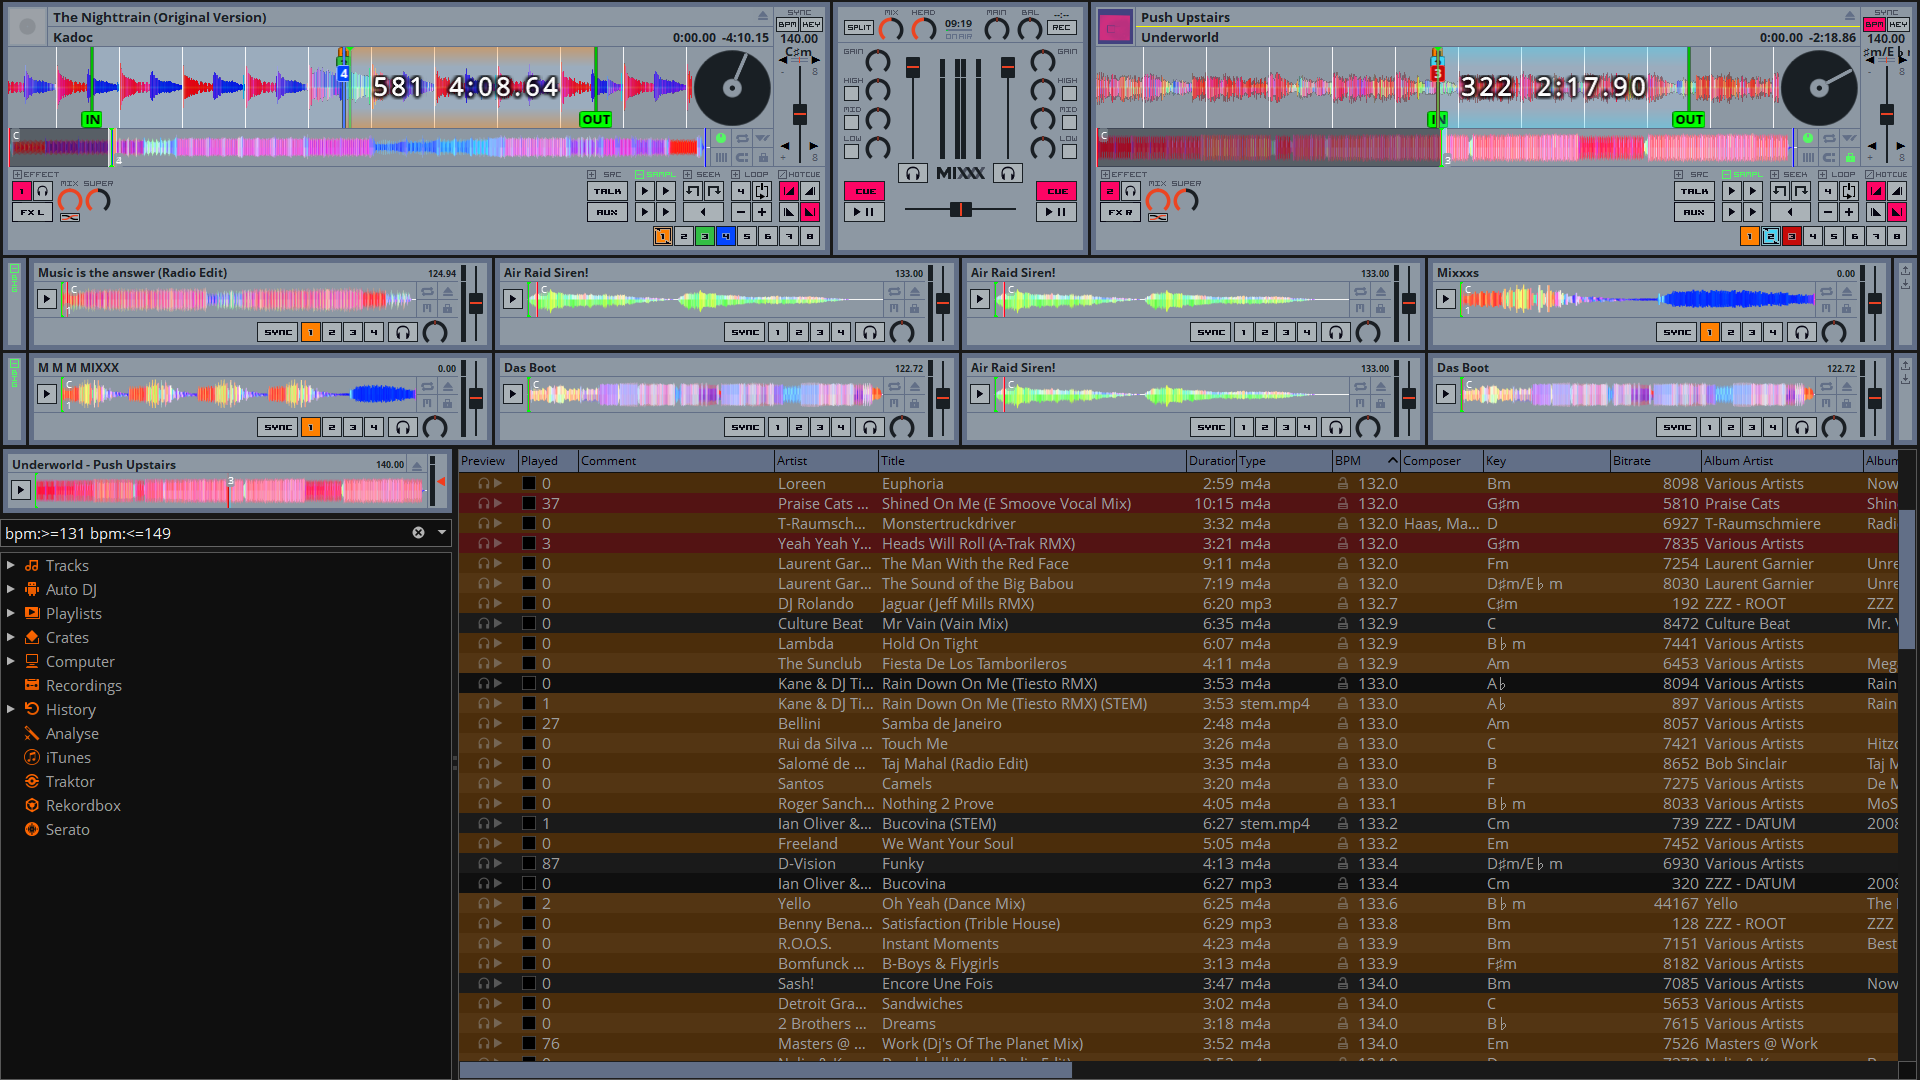Click the FX L assignment button
This screenshot has width=1920, height=1080.
(x=32, y=212)
